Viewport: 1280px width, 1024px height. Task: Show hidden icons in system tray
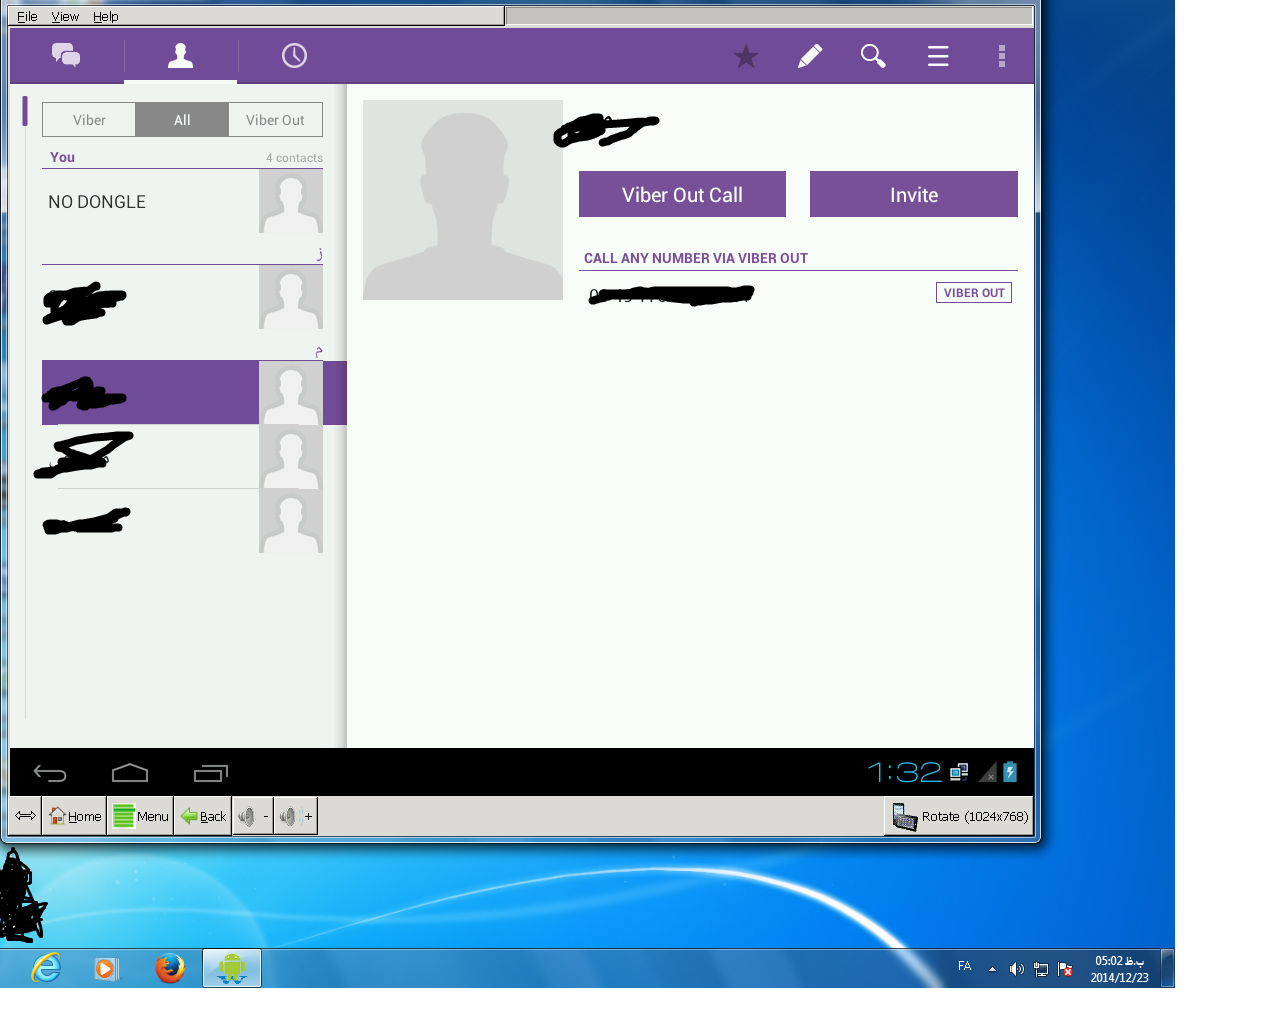pyautogui.click(x=992, y=968)
